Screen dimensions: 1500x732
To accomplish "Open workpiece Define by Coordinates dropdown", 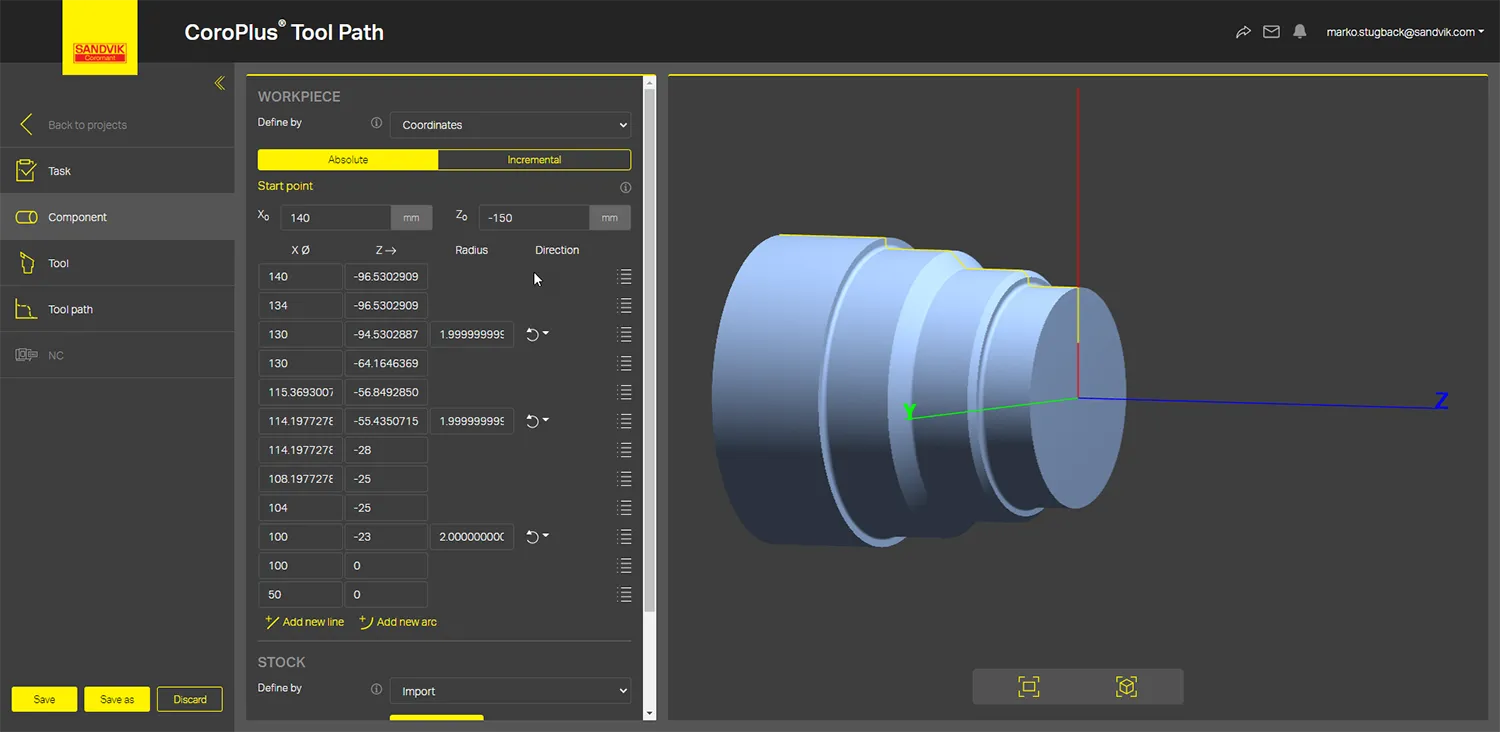I will pos(510,125).
